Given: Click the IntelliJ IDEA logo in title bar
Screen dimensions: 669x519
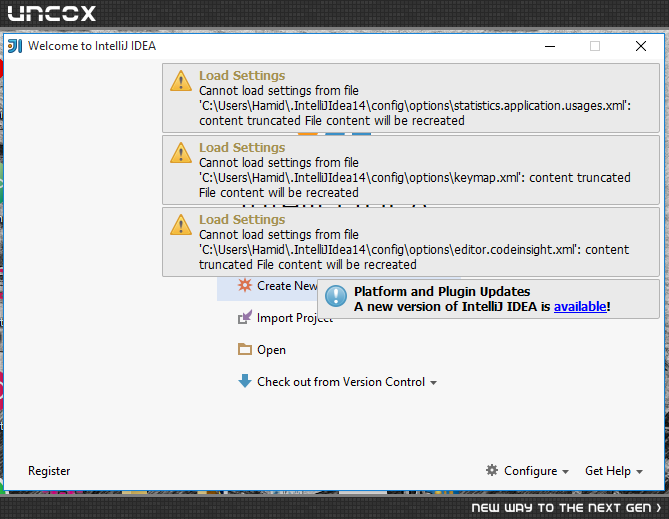Looking at the screenshot, I should [15, 46].
